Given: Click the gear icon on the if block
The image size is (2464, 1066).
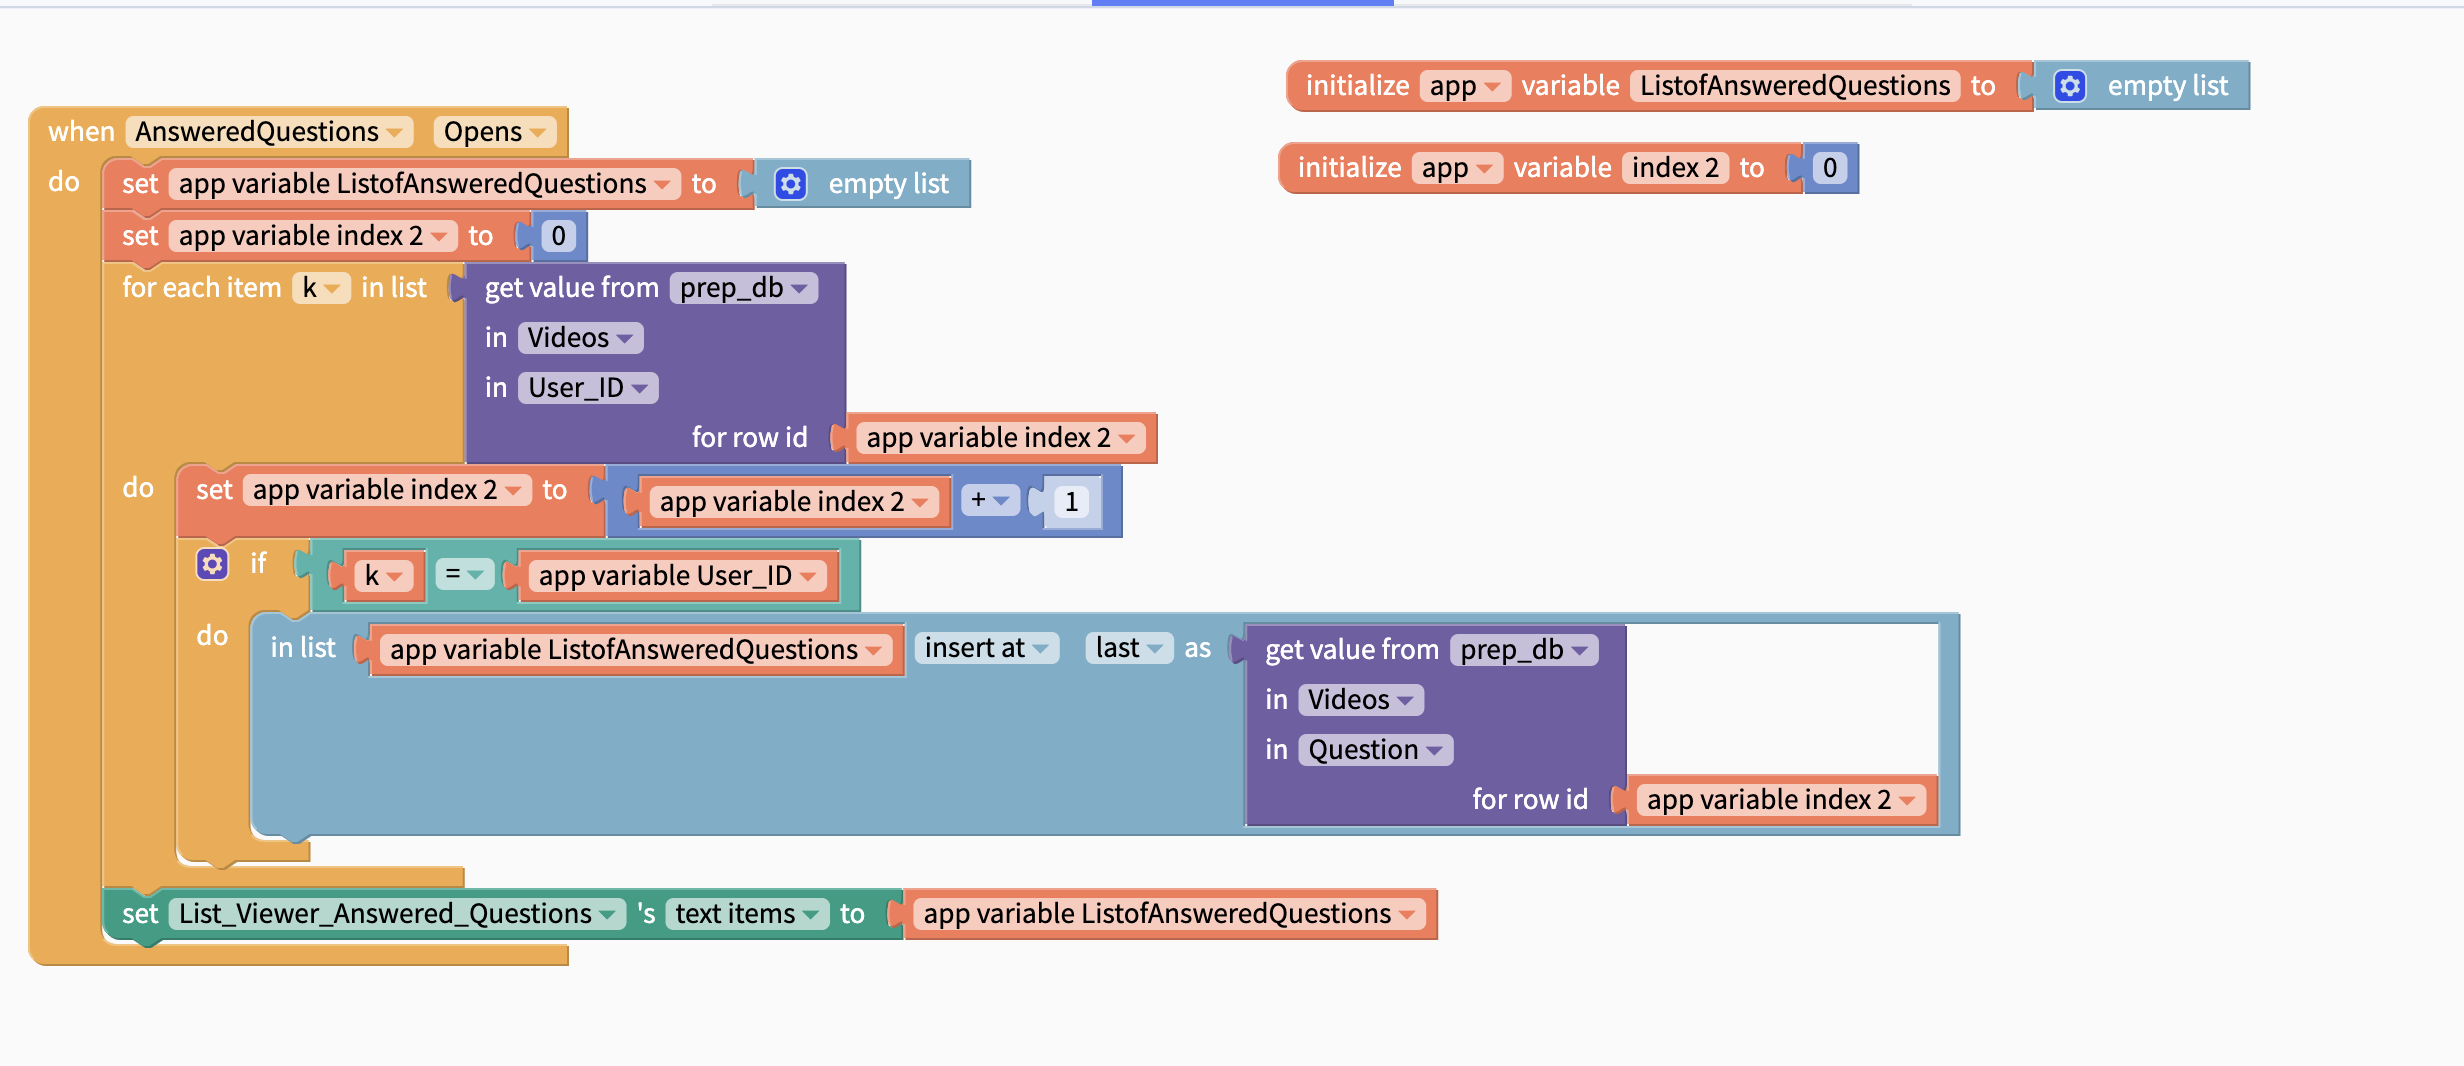Looking at the screenshot, I should (x=212, y=564).
